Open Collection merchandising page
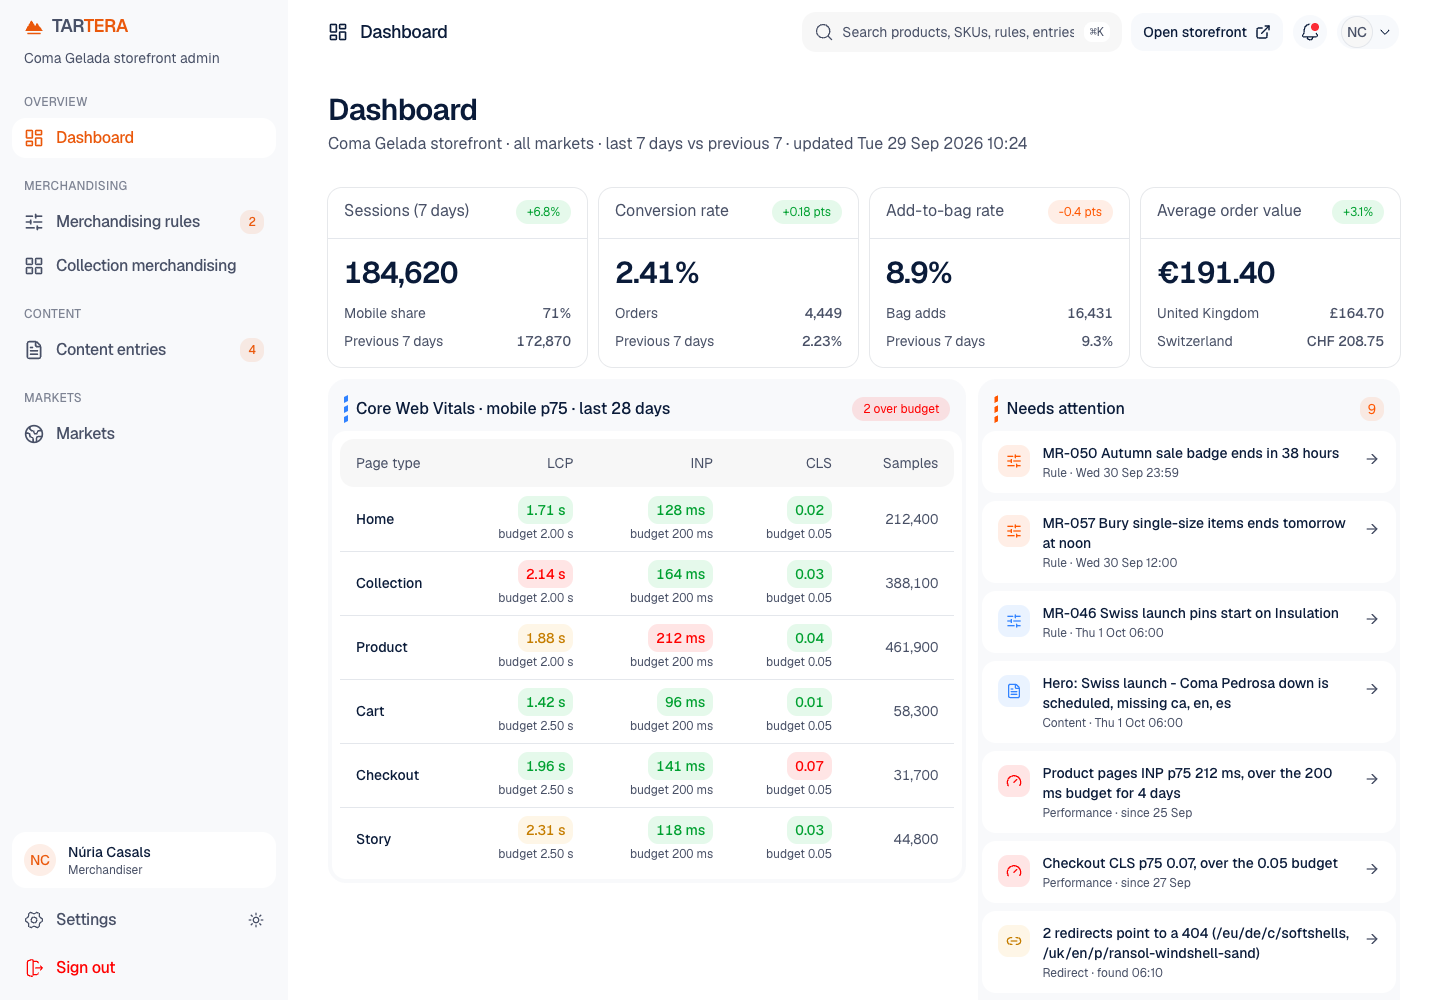Image resolution: width=1440 pixels, height=1000 pixels. [144, 266]
